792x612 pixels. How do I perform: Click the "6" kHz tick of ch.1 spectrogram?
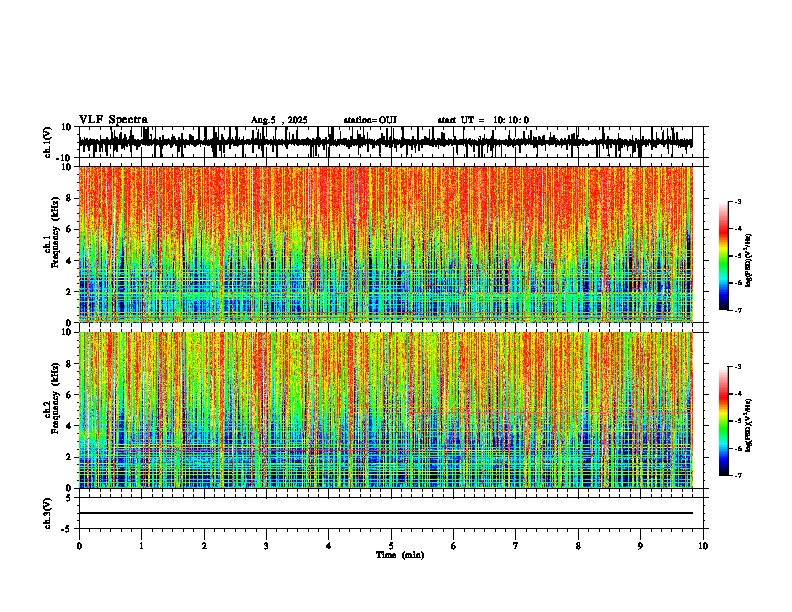tap(69, 230)
